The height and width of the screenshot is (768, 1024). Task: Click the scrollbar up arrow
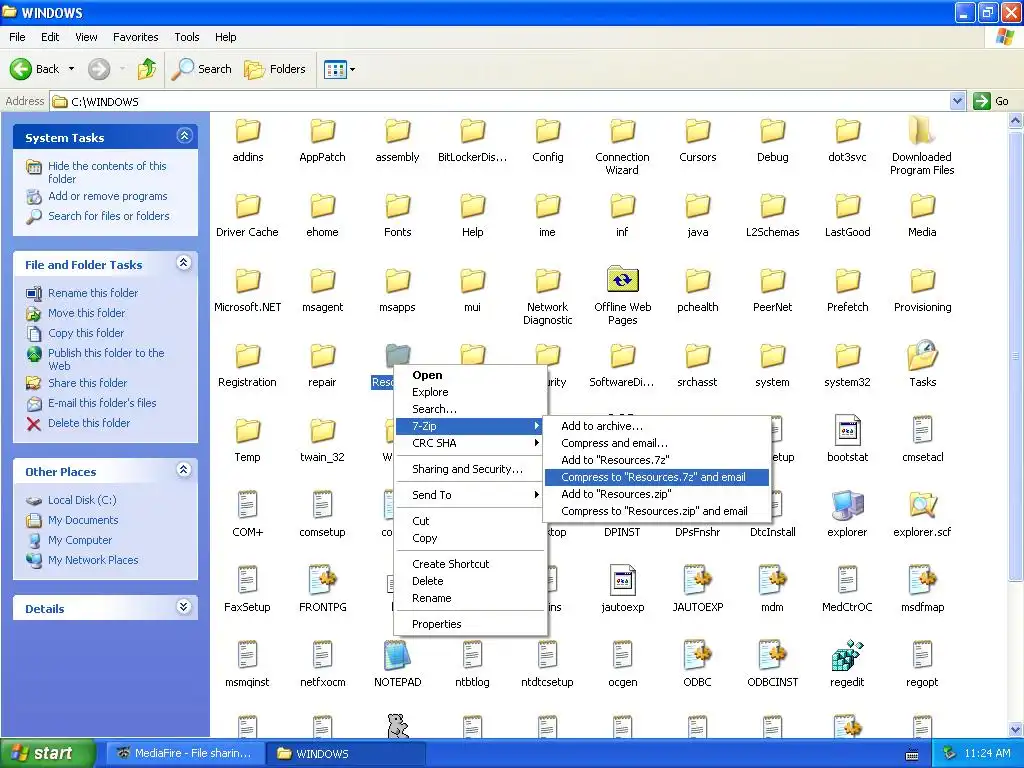[x=1016, y=120]
